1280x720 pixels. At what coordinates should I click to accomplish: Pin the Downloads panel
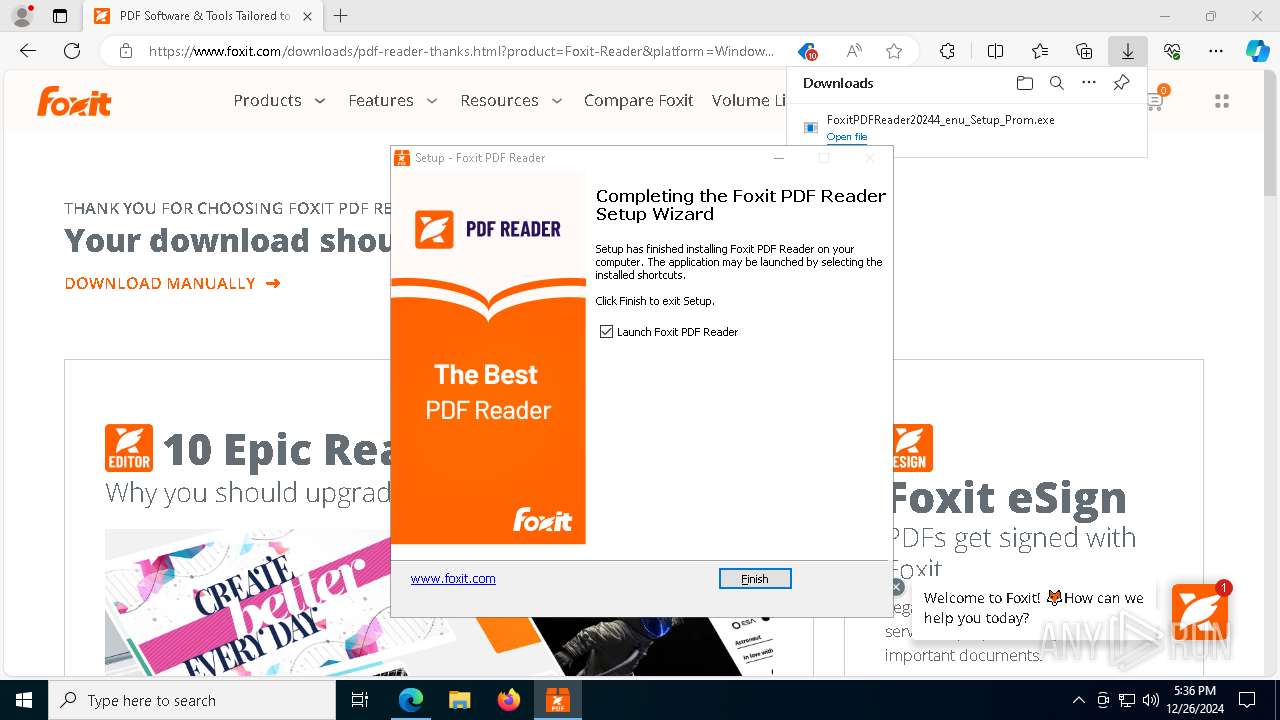[x=1121, y=83]
